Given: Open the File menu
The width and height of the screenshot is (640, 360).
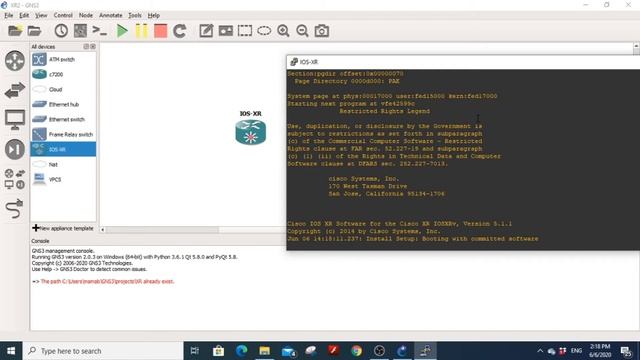Looking at the screenshot, I should click(9, 16).
